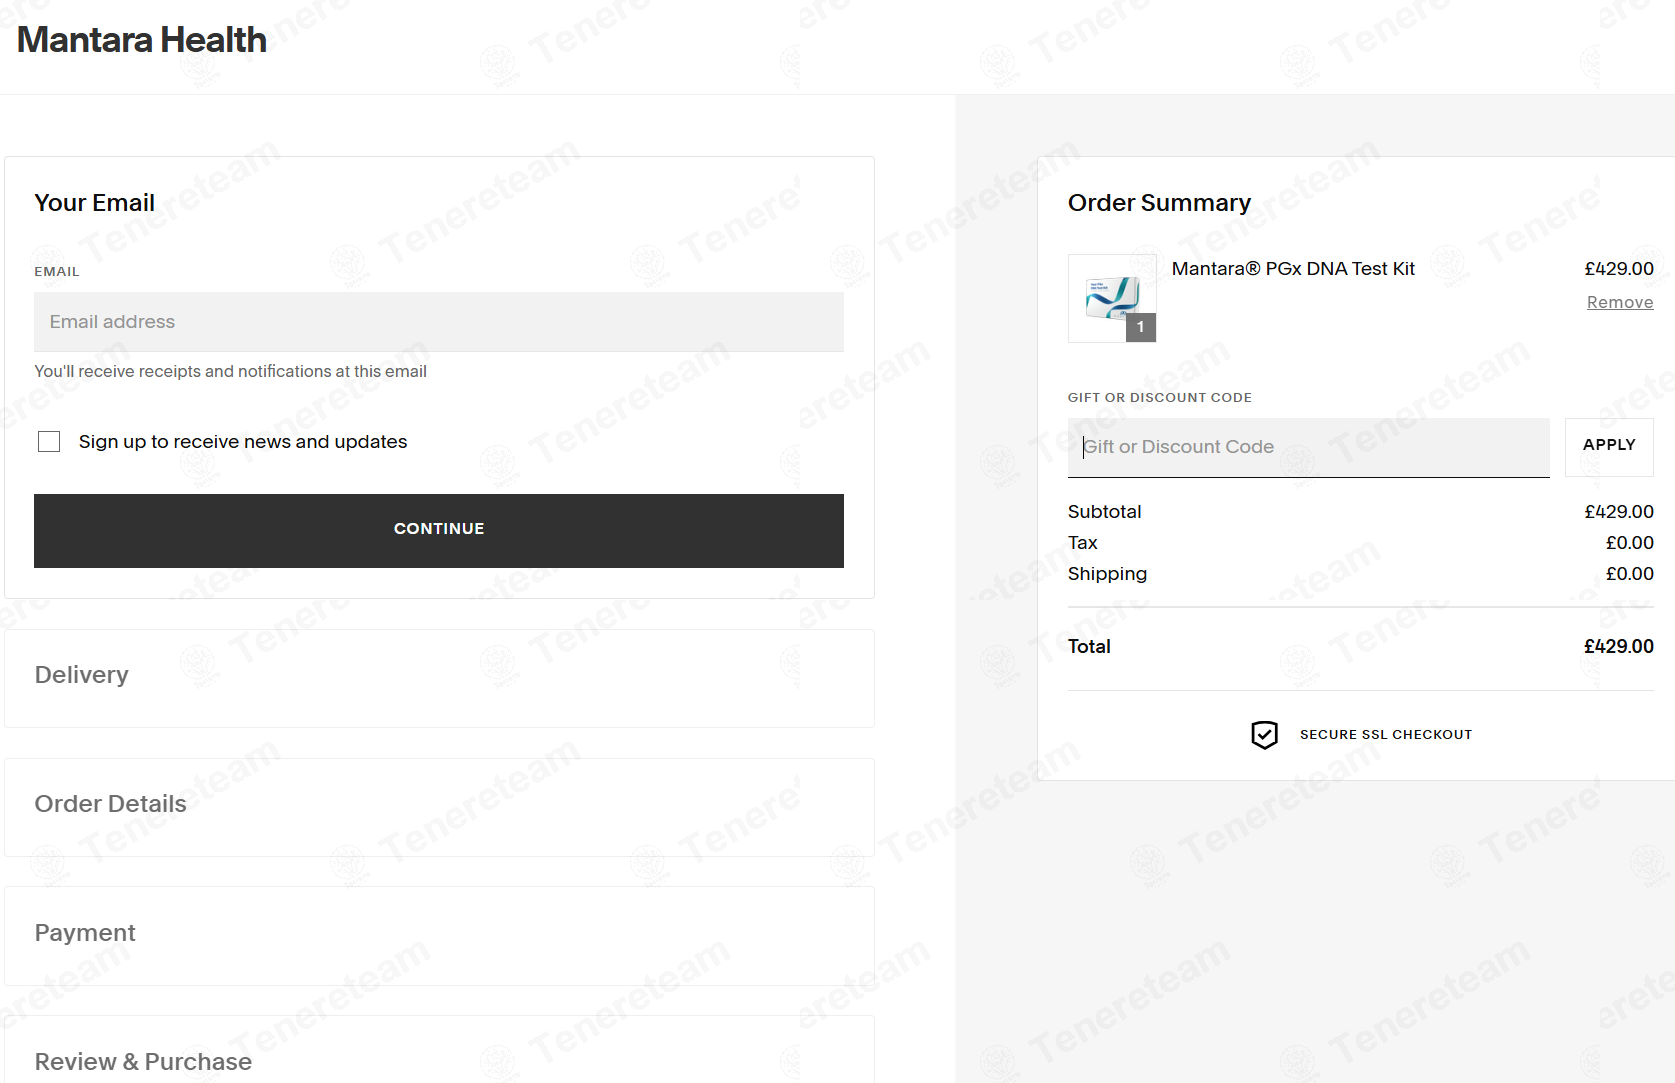Click the Sign up to receive news label

click(243, 442)
